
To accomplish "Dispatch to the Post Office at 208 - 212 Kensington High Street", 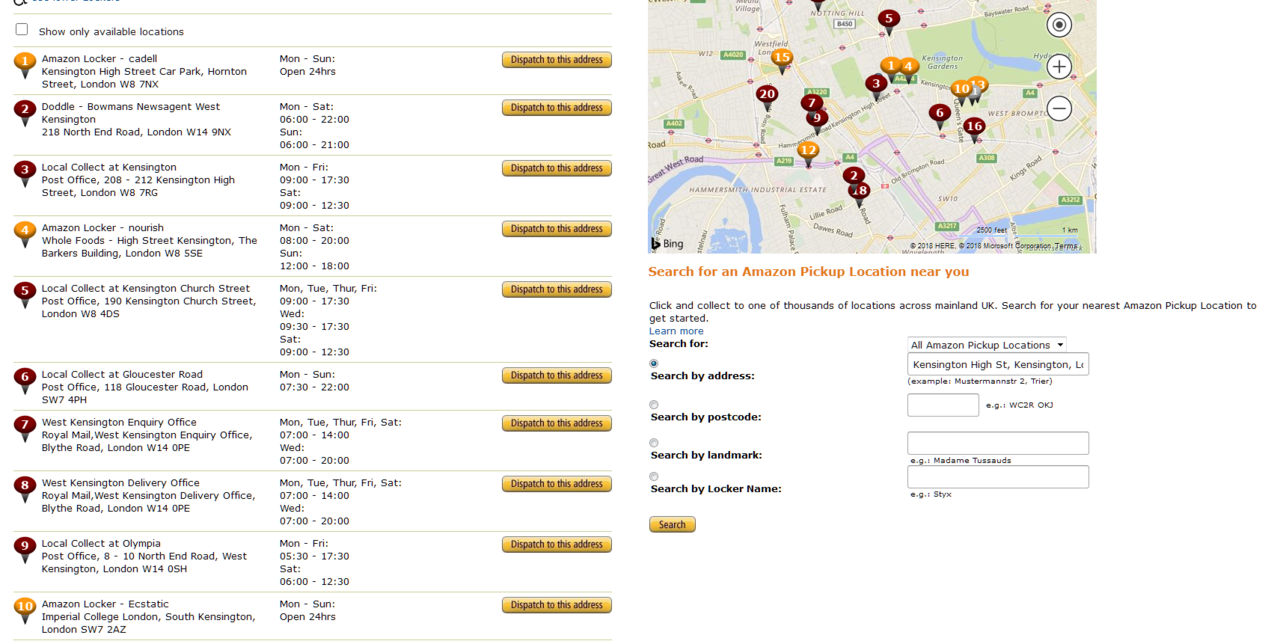I will tap(557, 169).
